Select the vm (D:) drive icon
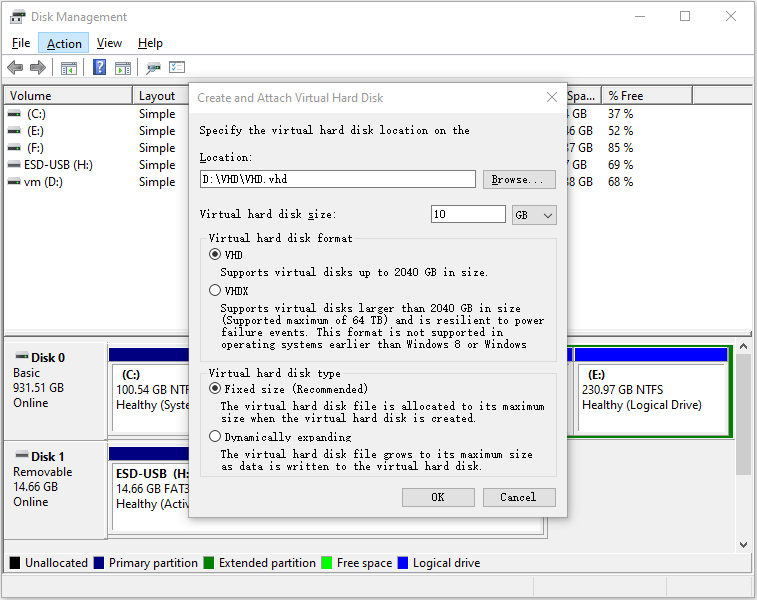The height and width of the screenshot is (600, 757). point(14,182)
